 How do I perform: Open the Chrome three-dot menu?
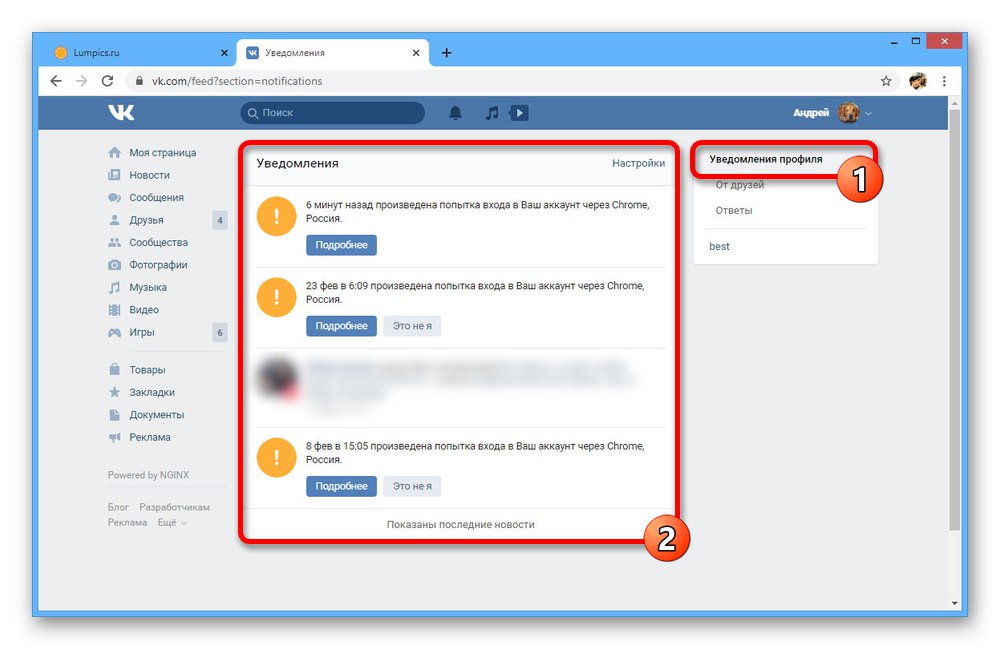pyautogui.click(x=944, y=81)
